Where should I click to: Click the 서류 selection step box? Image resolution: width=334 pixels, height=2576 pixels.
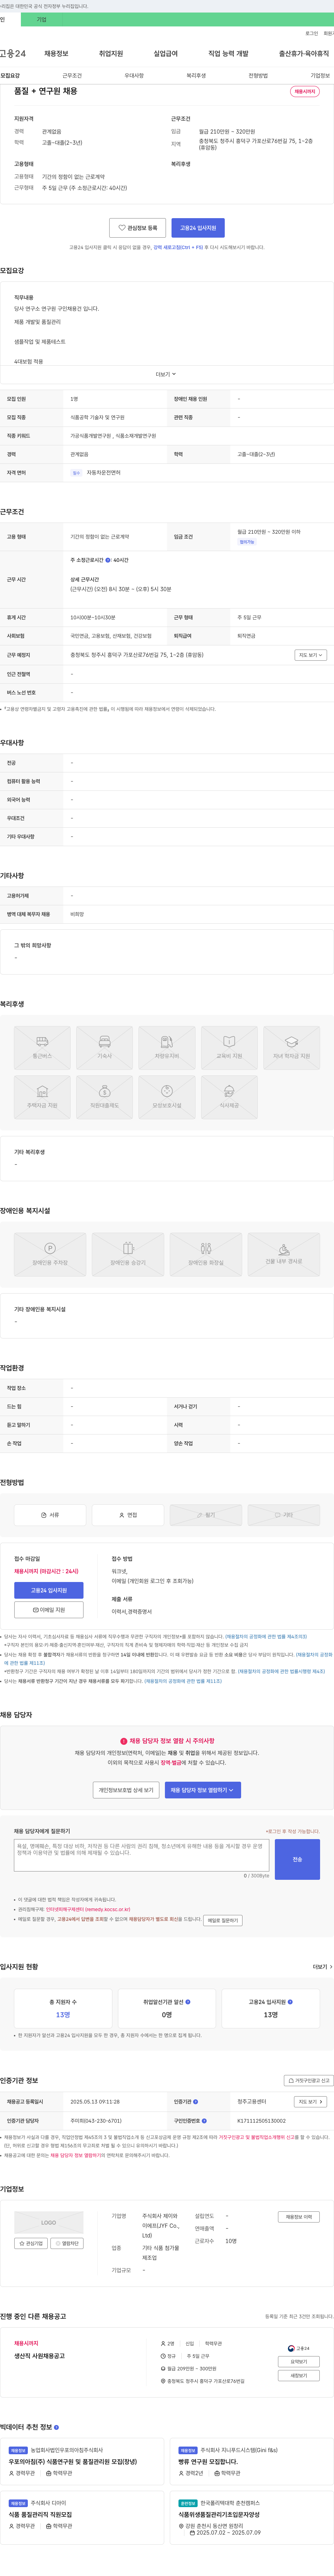[x=50, y=1515]
